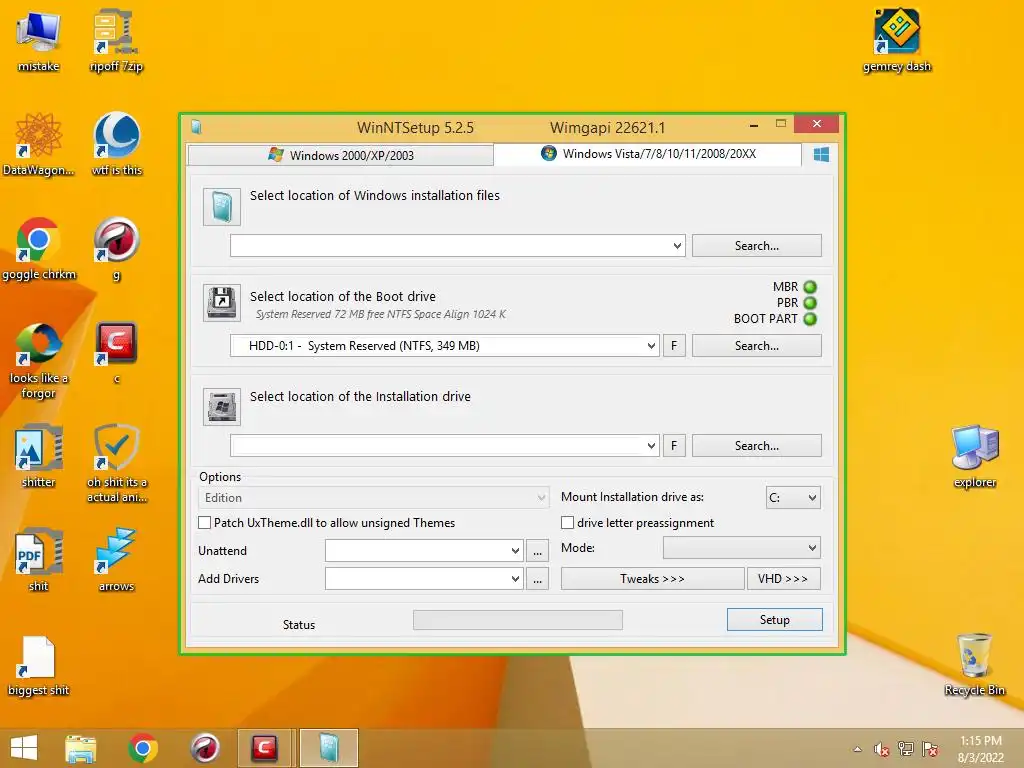Select the 'shitter' desktop icon
Image resolution: width=1024 pixels, height=768 pixels.
tap(39, 456)
